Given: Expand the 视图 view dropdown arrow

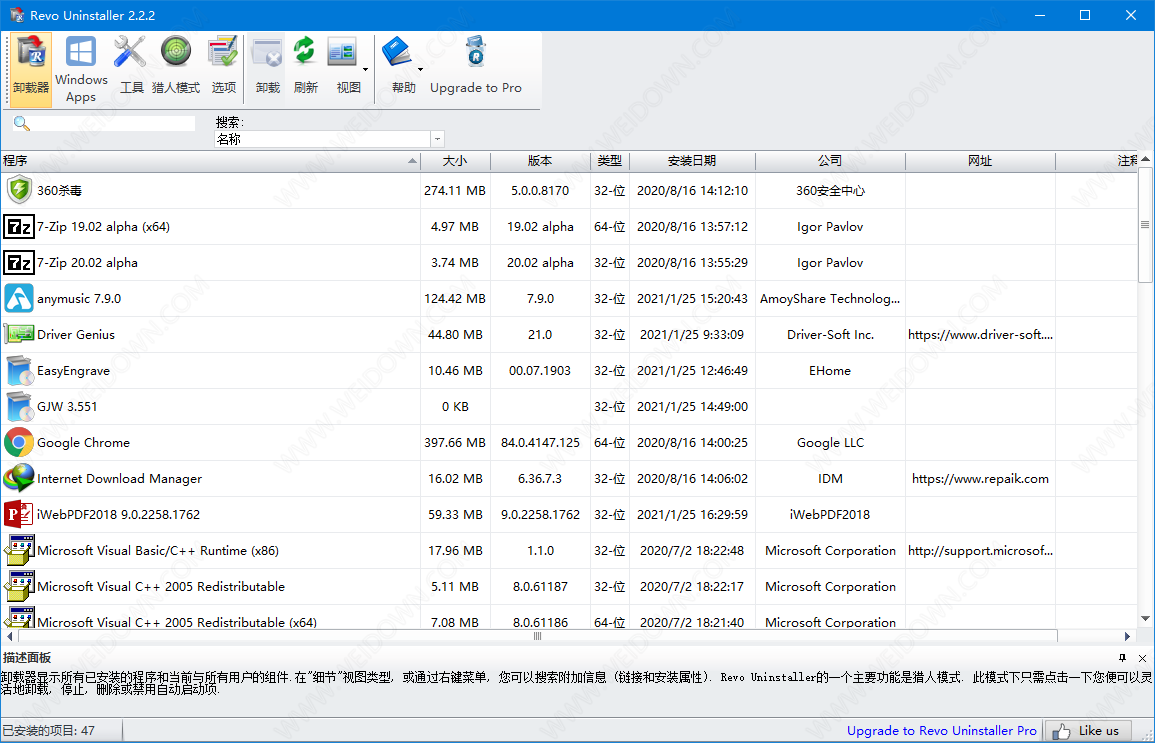Looking at the screenshot, I should point(366,70).
